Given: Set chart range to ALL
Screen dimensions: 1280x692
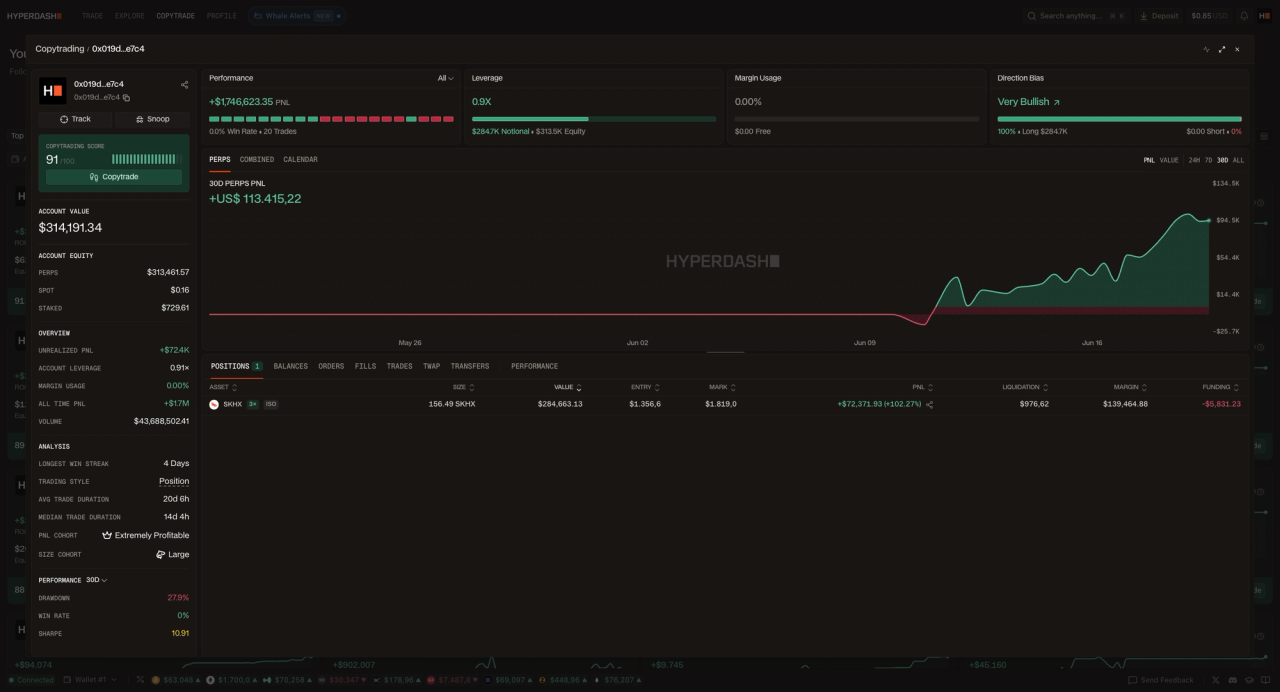Looking at the screenshot, I should [1238, 160].
